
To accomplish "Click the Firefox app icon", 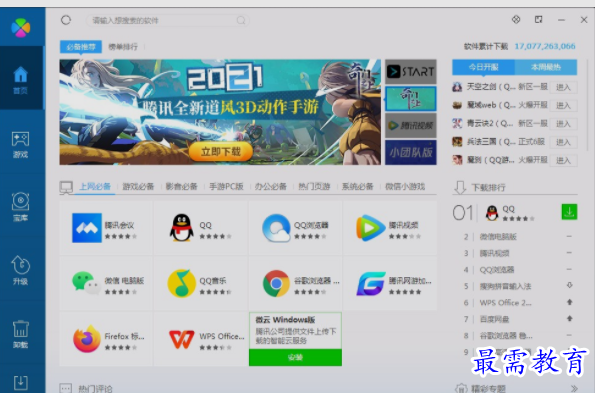I will 87,338.
